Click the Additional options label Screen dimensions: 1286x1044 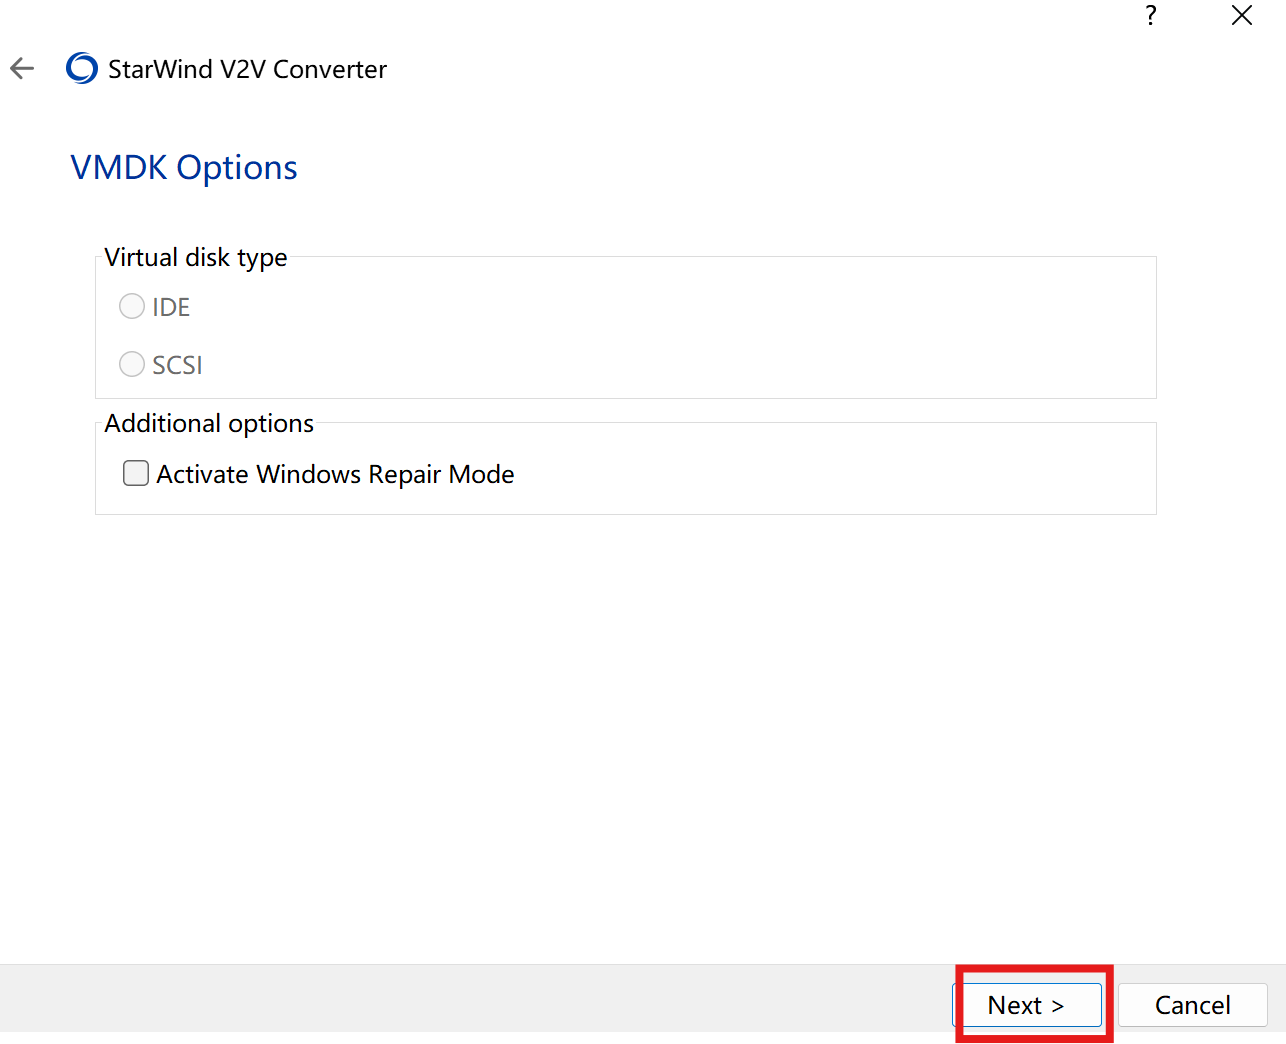[209, 423]
